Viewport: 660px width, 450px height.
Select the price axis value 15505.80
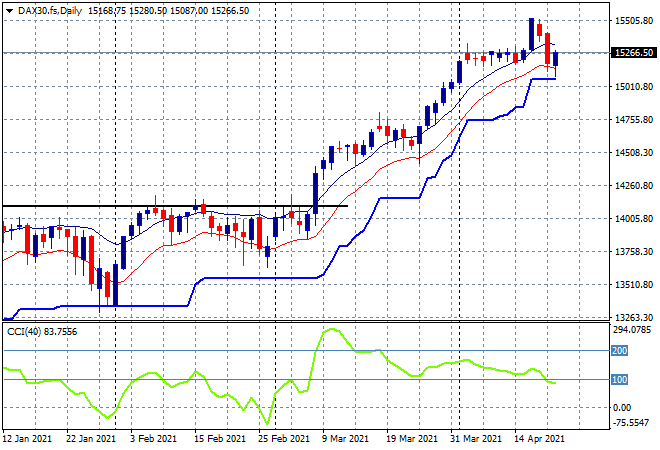tap(633, 21)
